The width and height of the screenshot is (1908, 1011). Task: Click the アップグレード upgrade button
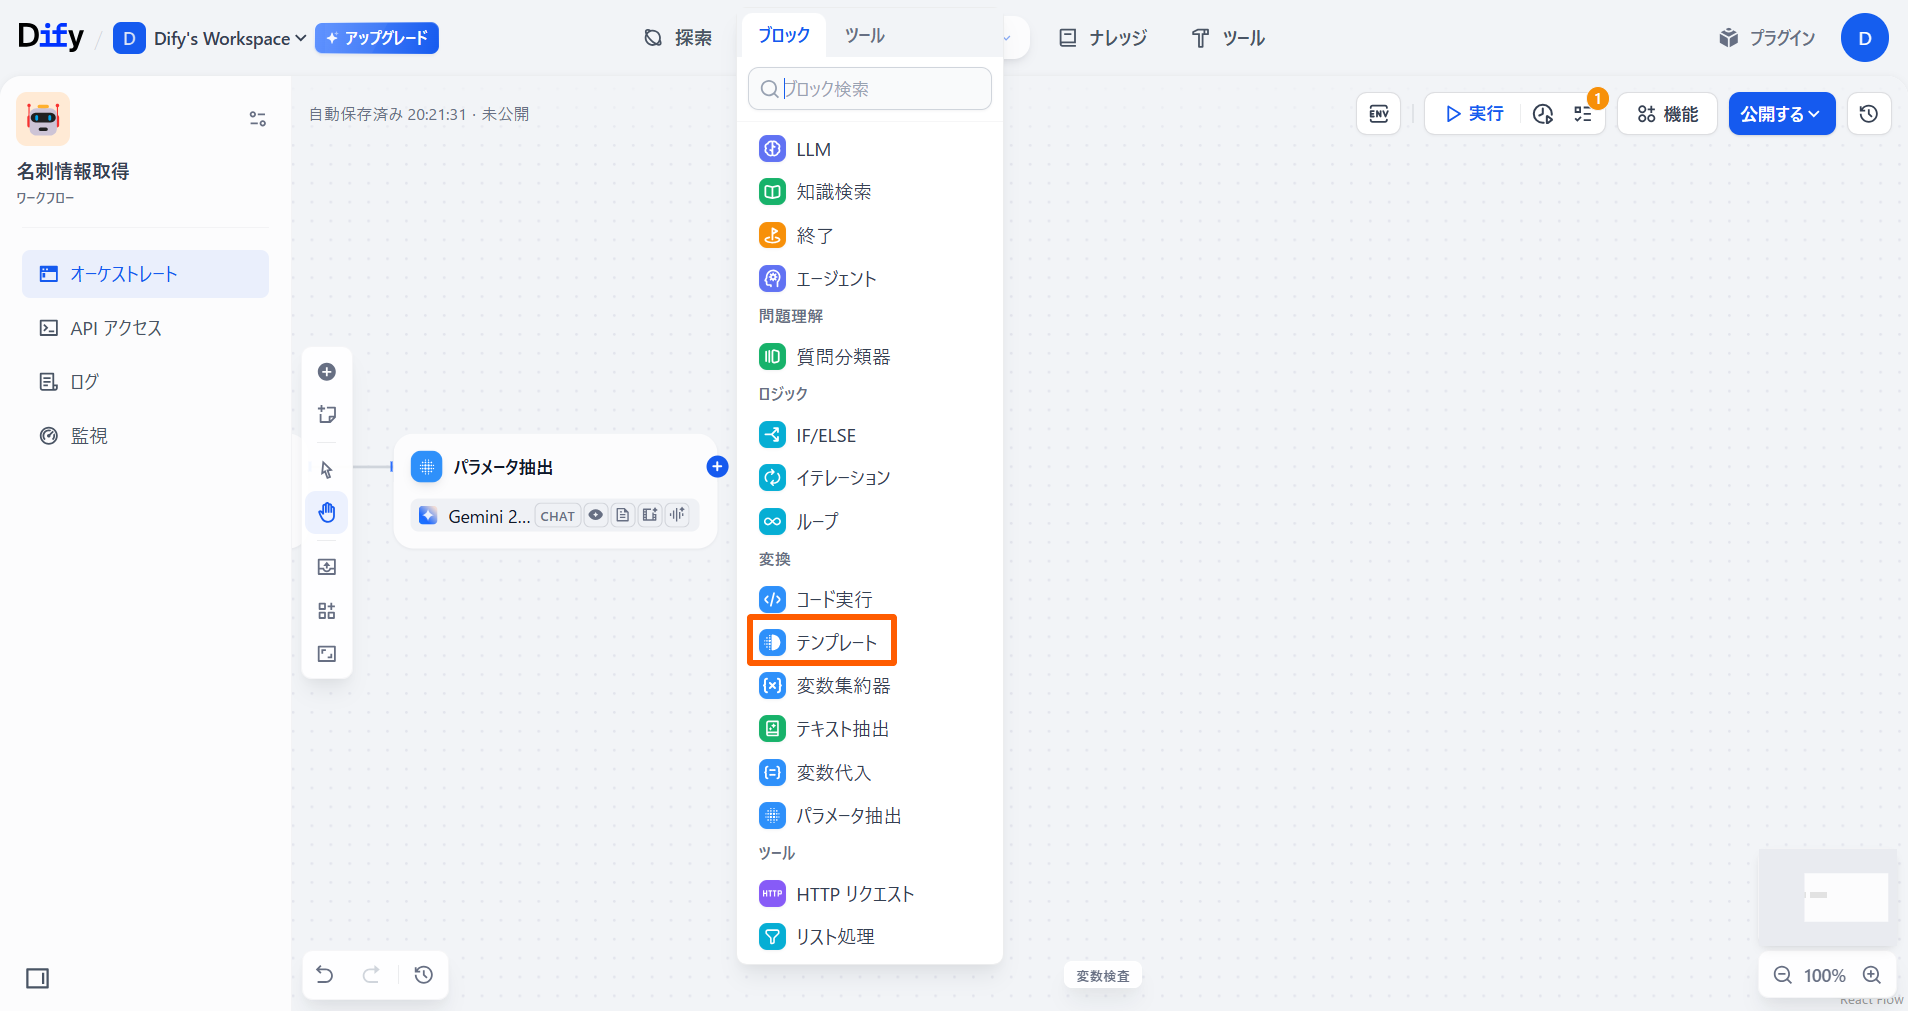(377, 38)
